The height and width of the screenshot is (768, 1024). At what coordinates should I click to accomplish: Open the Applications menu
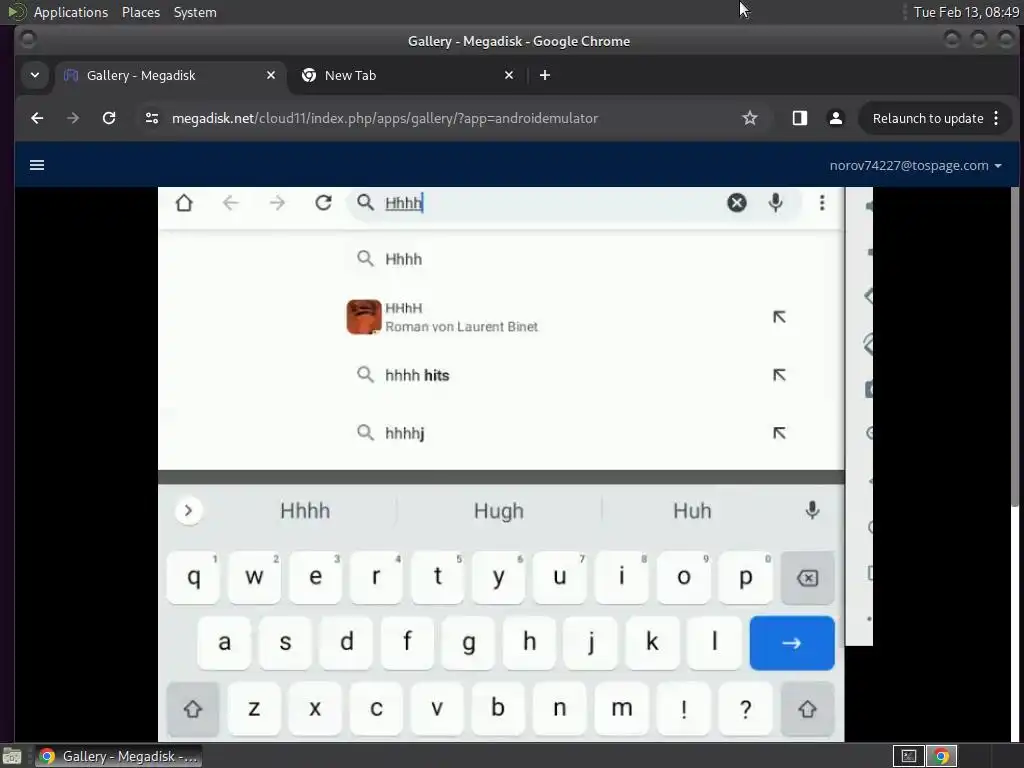click(71, 12)
